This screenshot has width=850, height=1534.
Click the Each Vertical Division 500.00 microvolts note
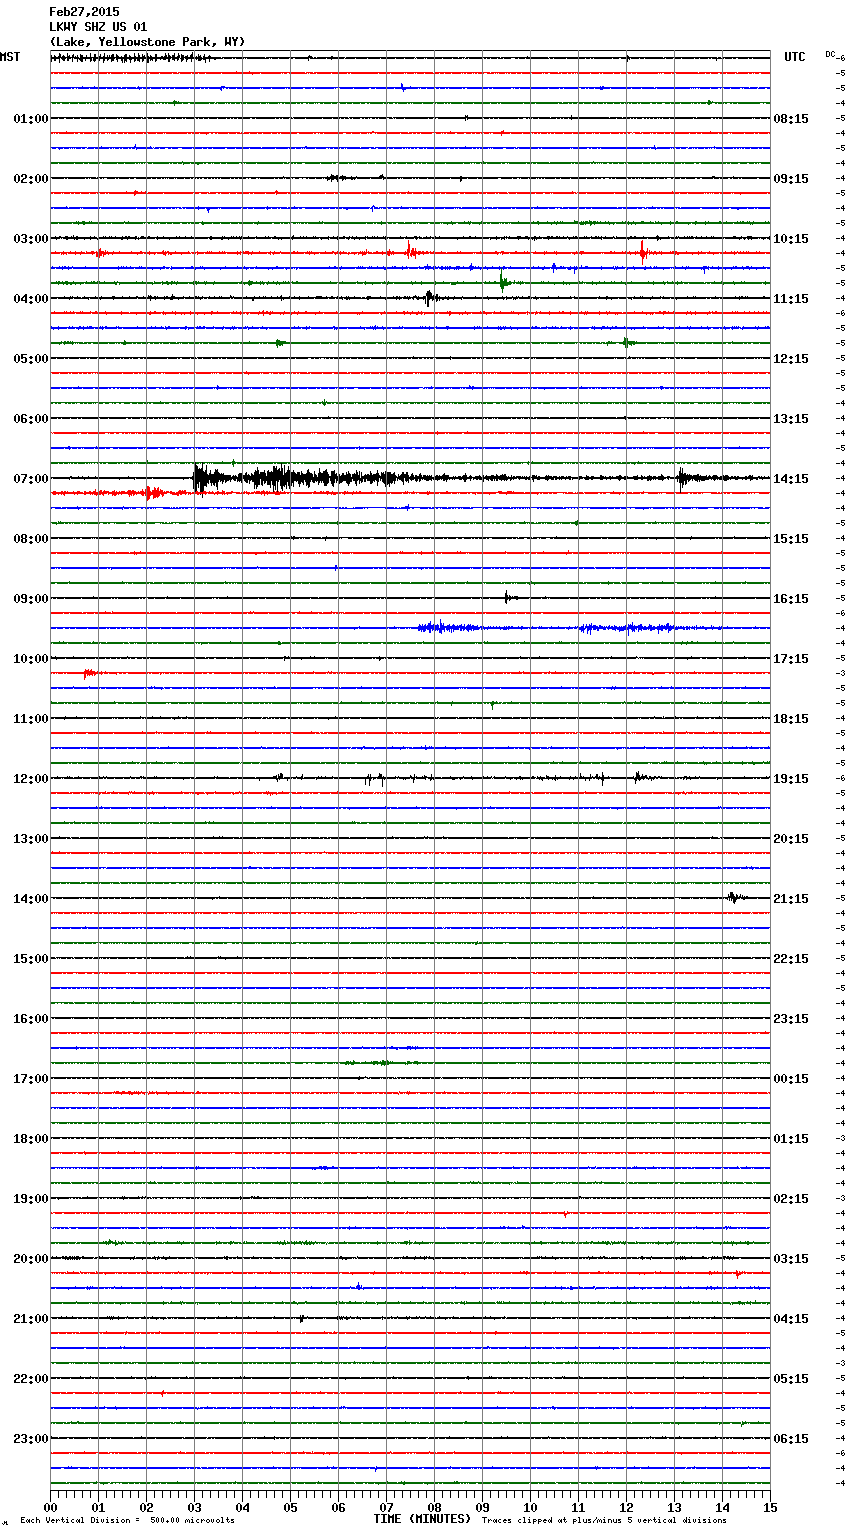pyautogui.click(x=127, y=1521)
